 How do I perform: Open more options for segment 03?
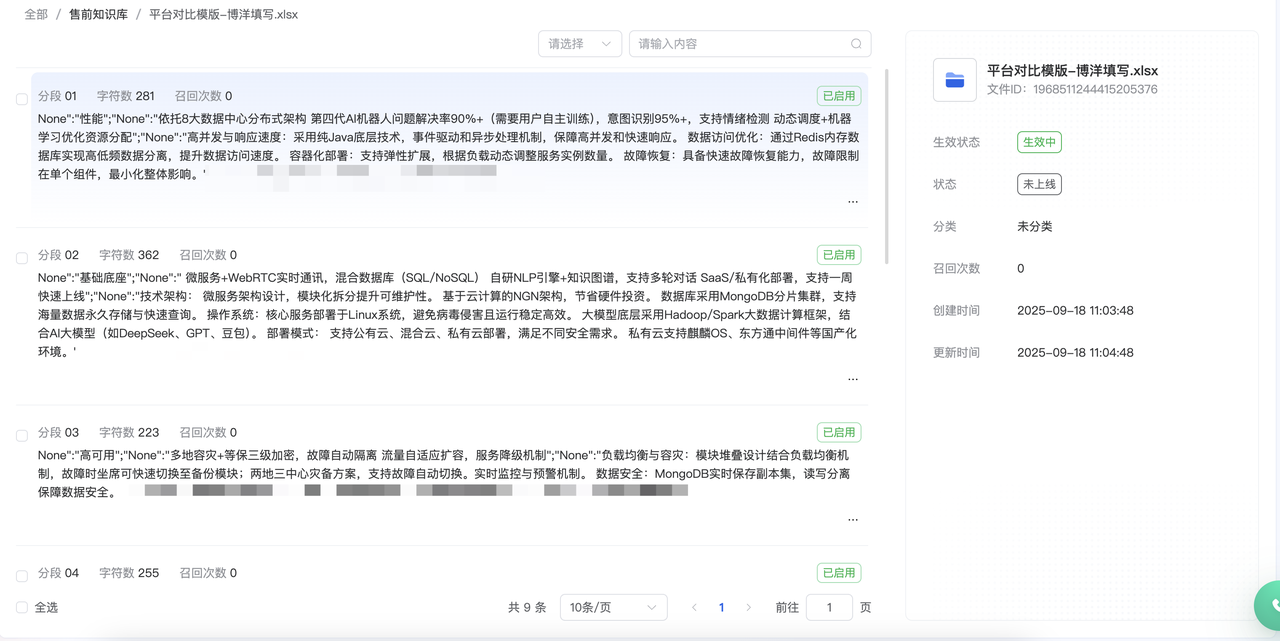[852, 520]
